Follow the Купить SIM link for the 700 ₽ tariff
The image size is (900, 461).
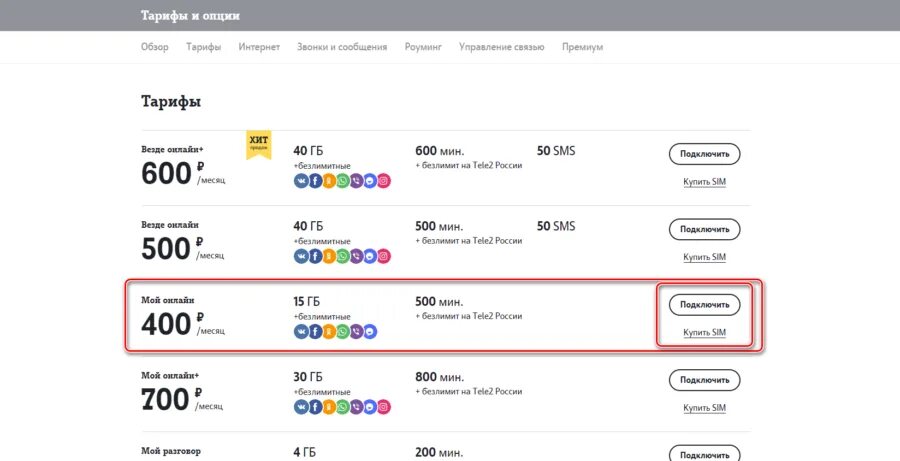[704, 408]
